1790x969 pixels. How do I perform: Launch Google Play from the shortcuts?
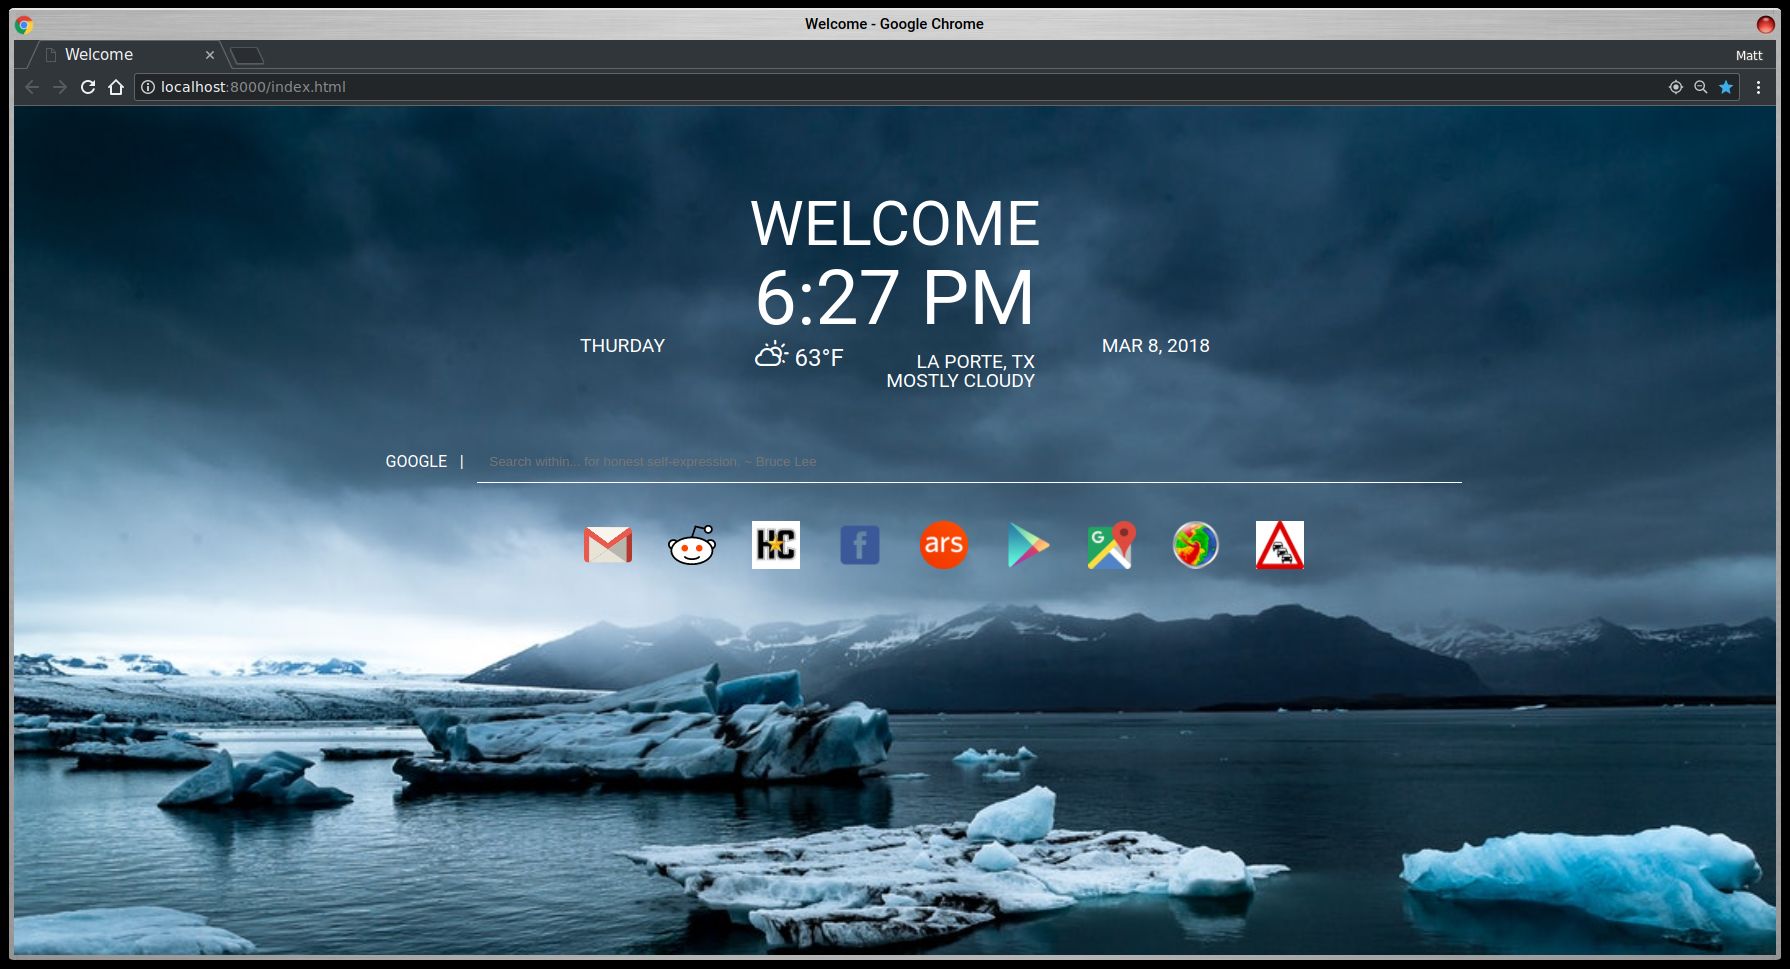tap(1027, 545)
